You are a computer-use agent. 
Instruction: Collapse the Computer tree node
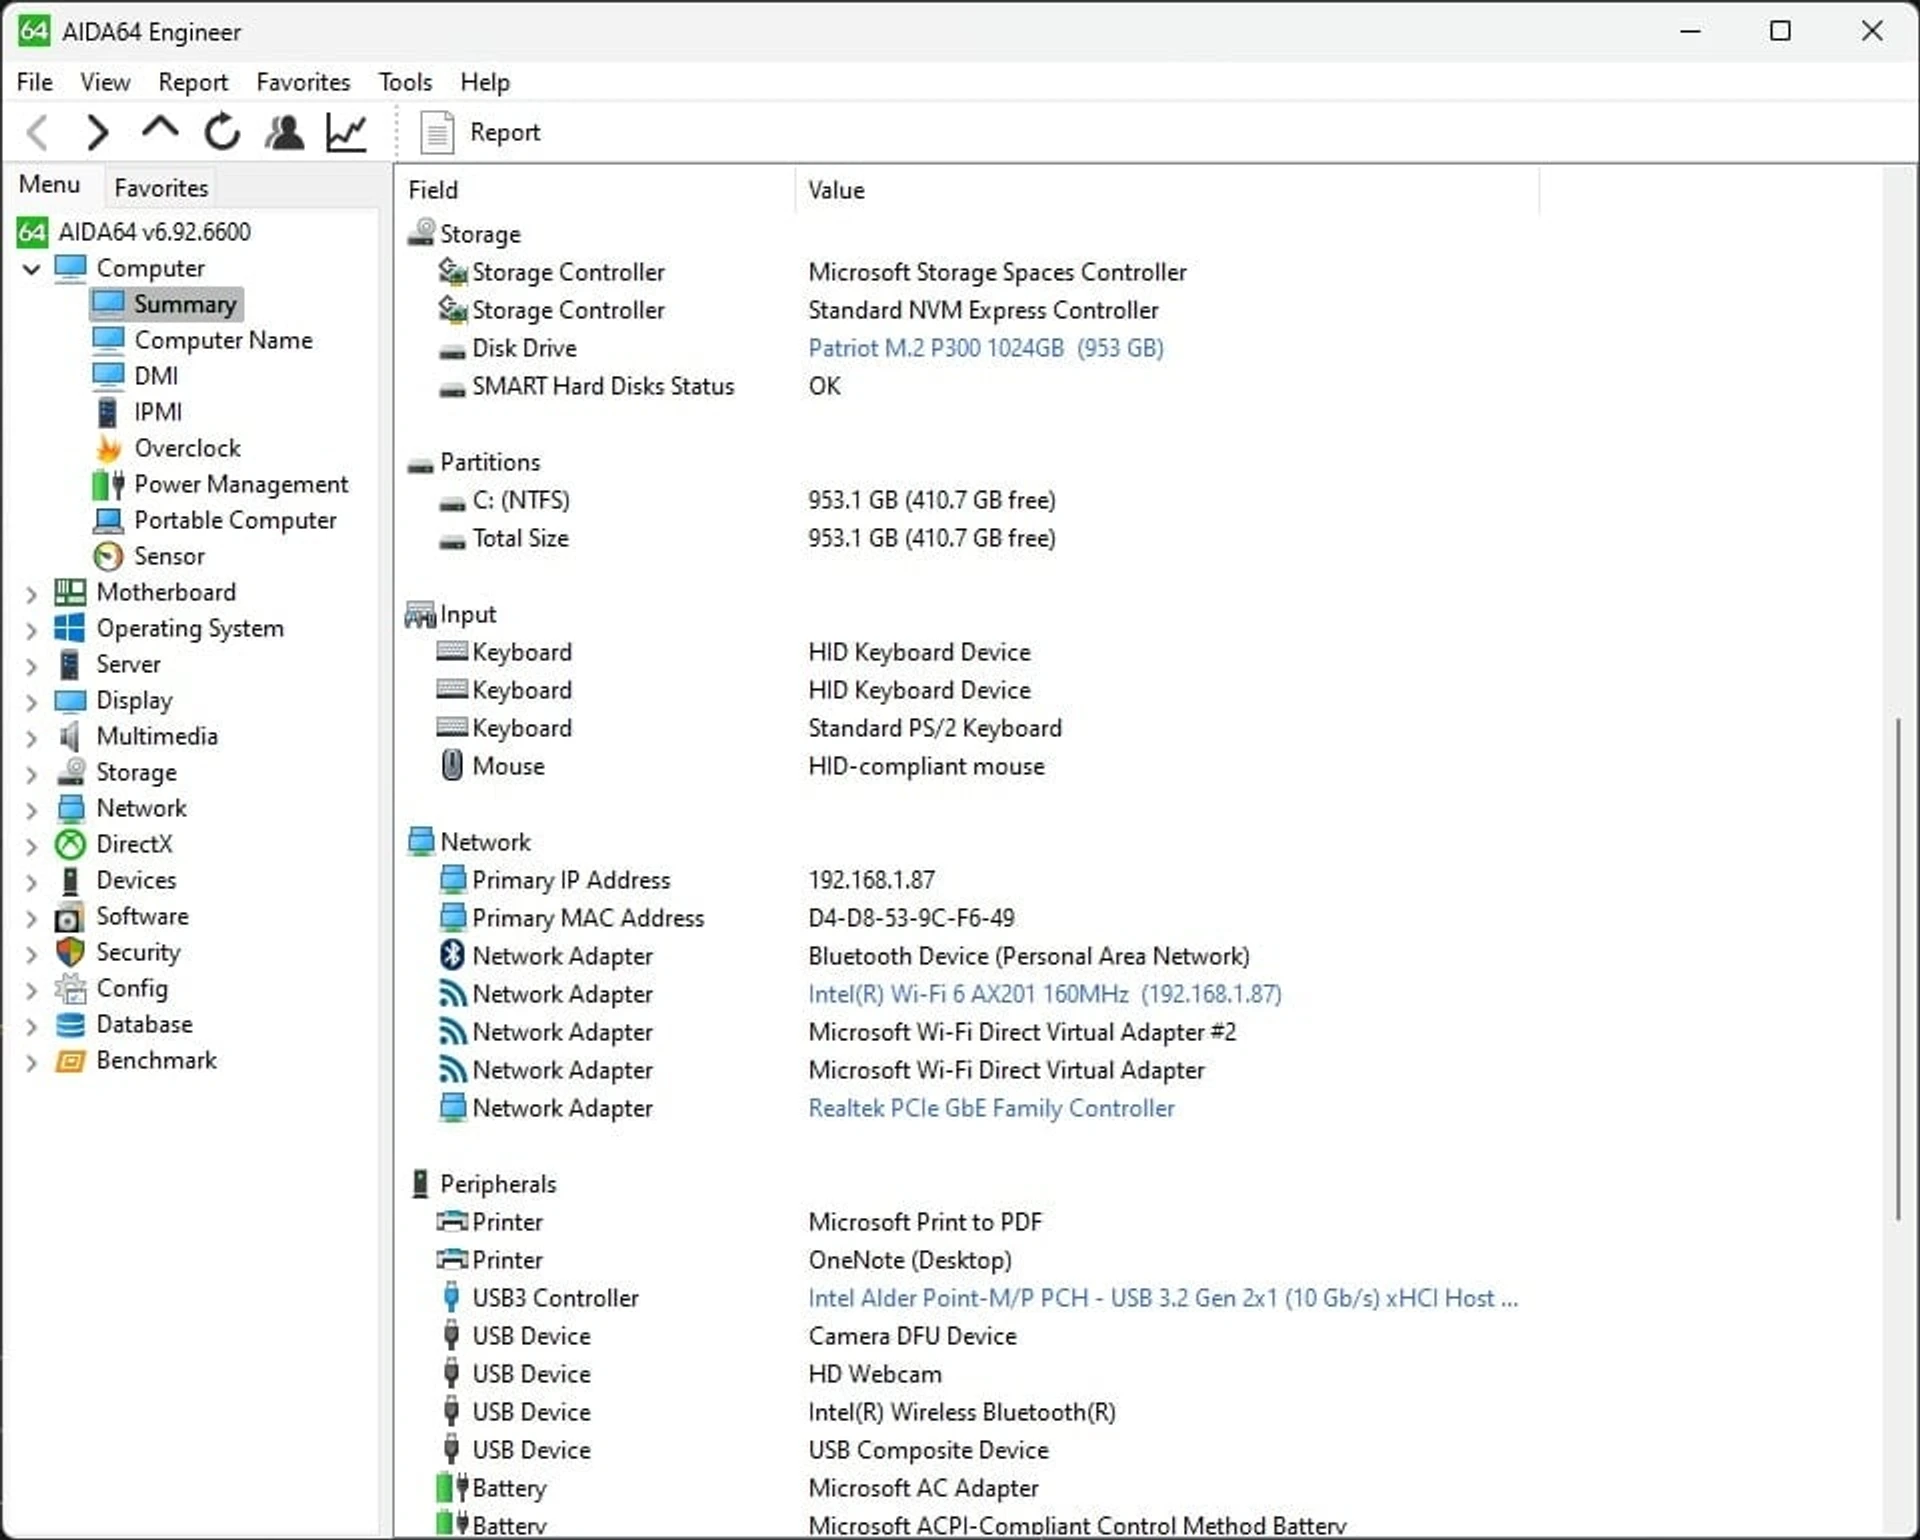click(x=32, y=269)
